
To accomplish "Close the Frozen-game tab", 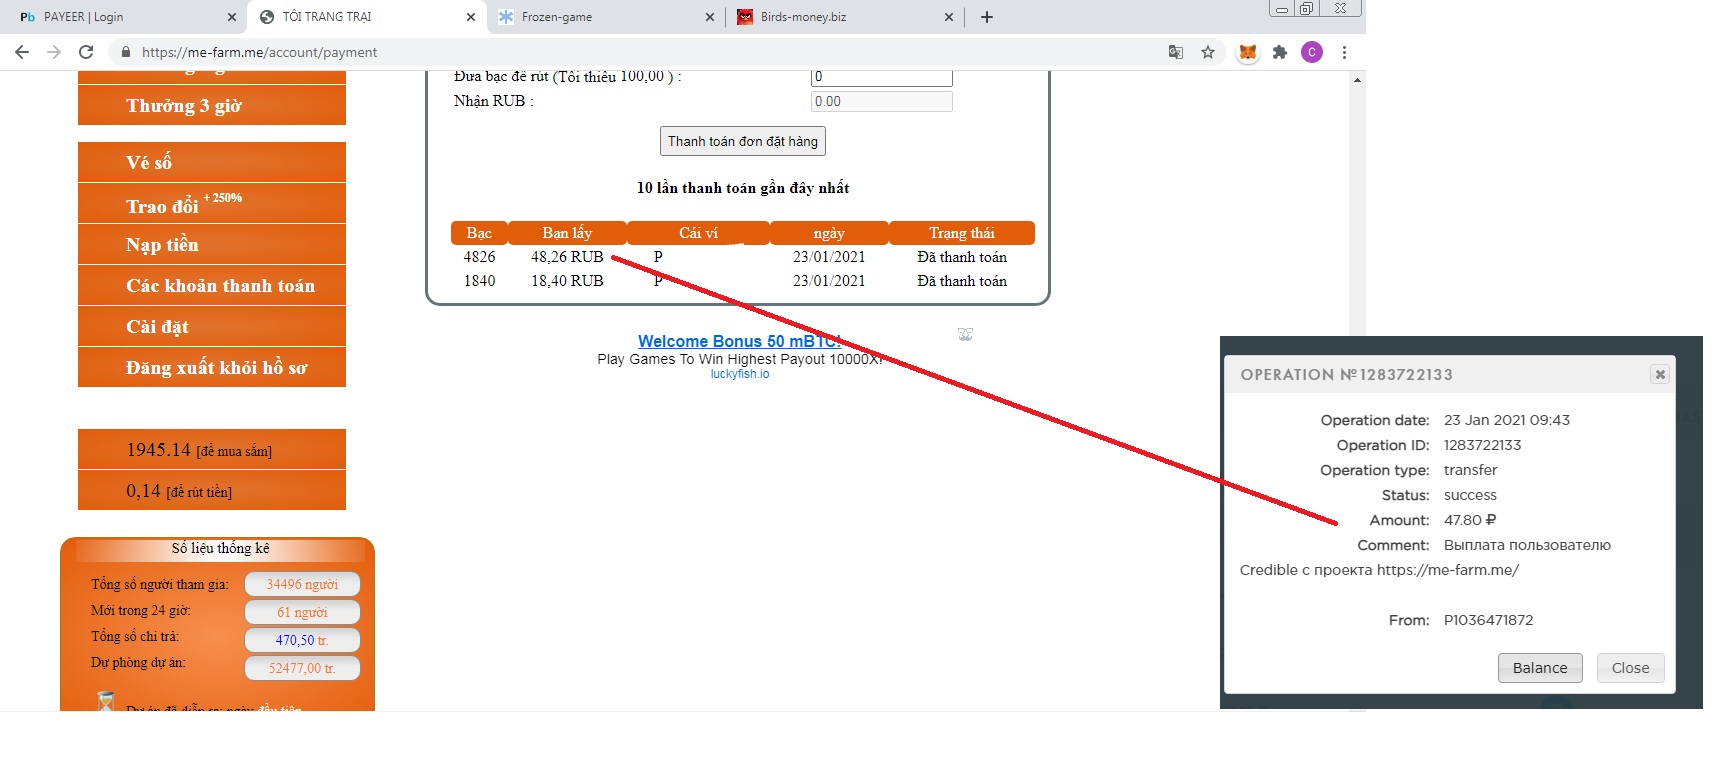I will [x=710, y=17].
